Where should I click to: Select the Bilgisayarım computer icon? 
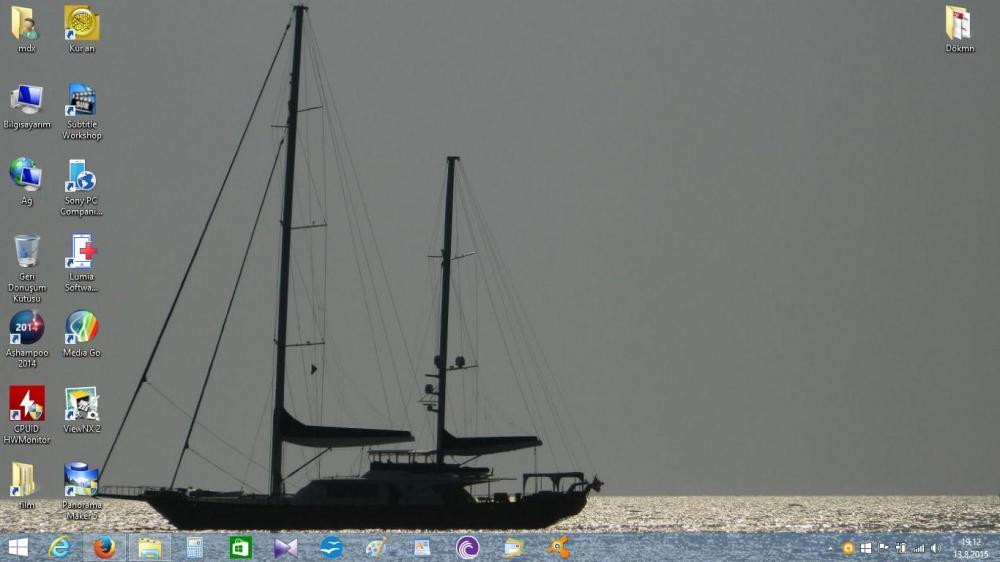[x=27, y=101]
